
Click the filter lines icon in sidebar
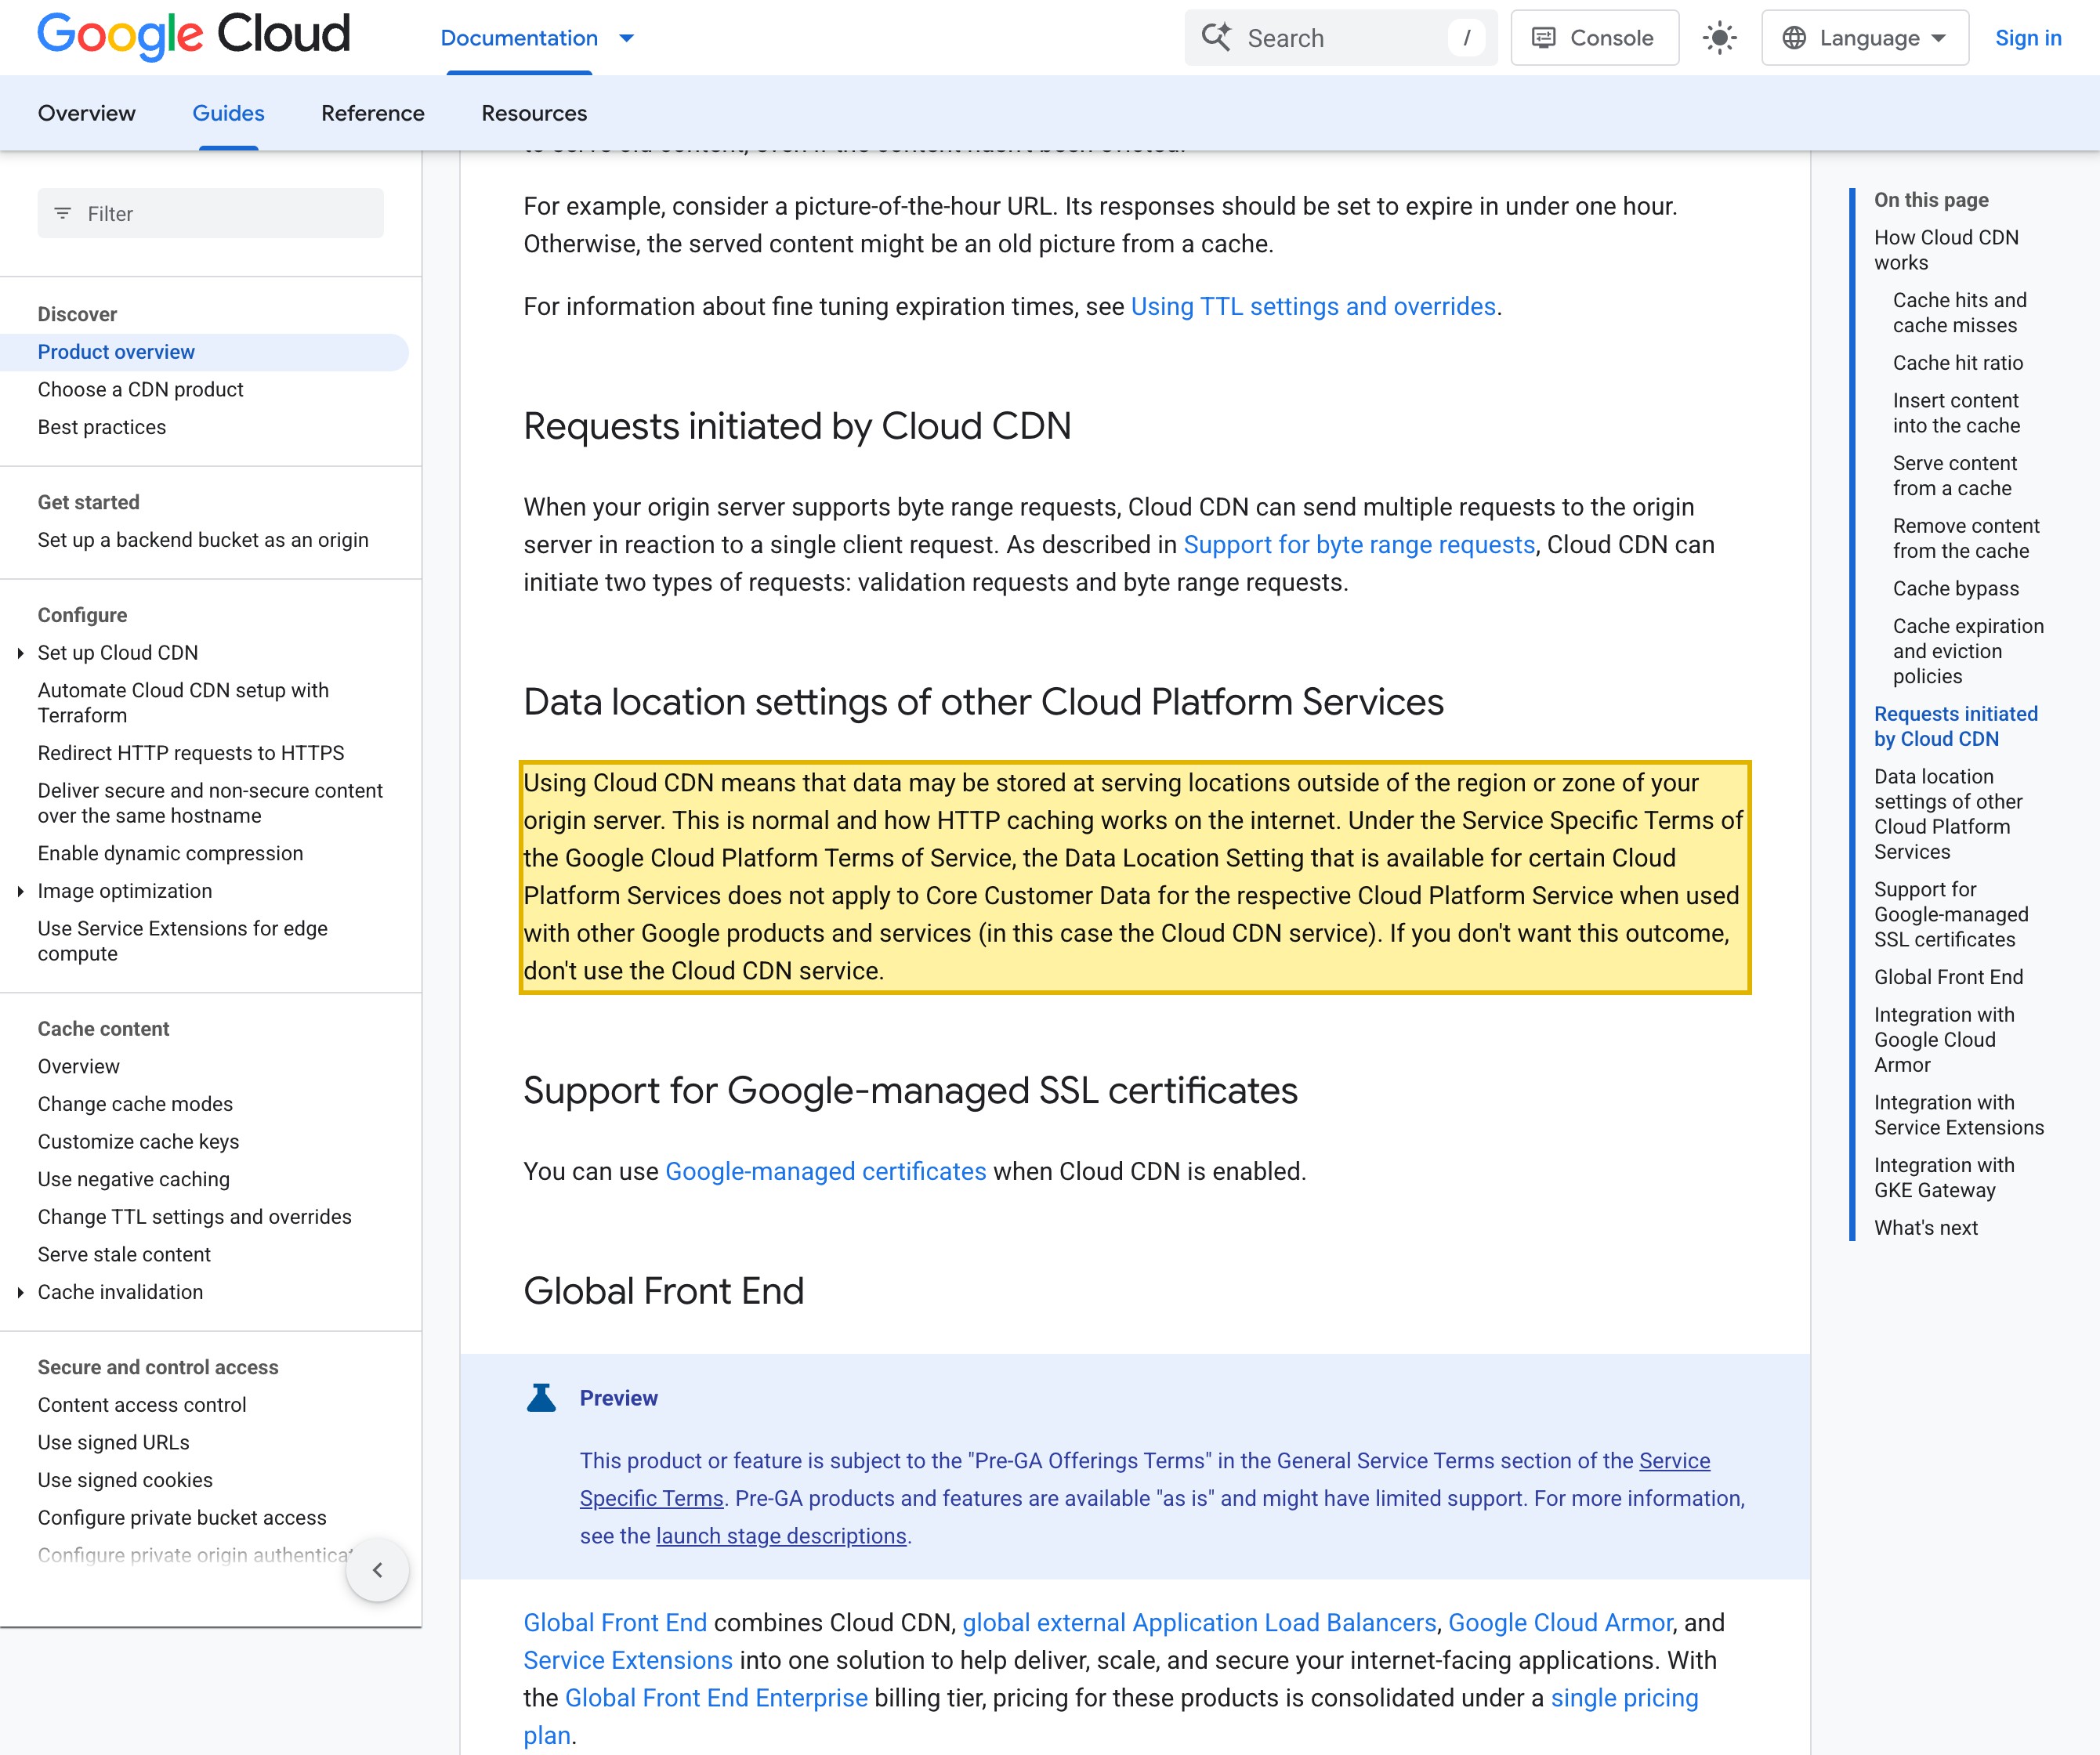[x=63, y=213]
